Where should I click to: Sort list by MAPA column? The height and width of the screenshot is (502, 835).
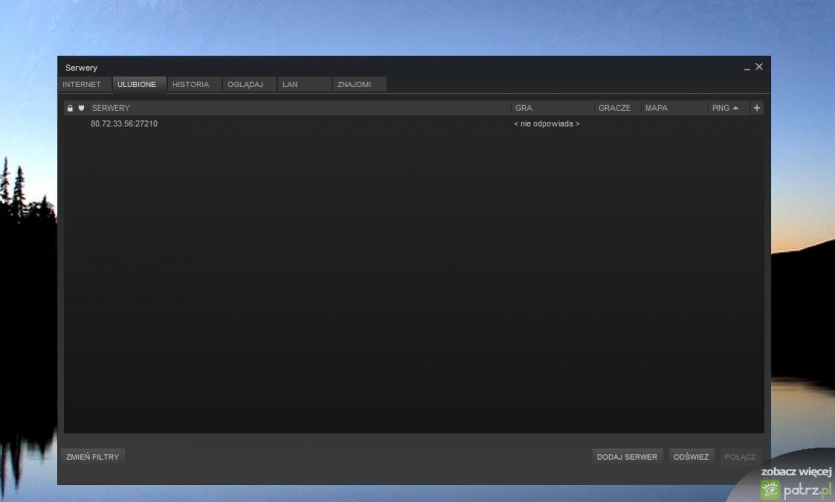click(656, 108)
